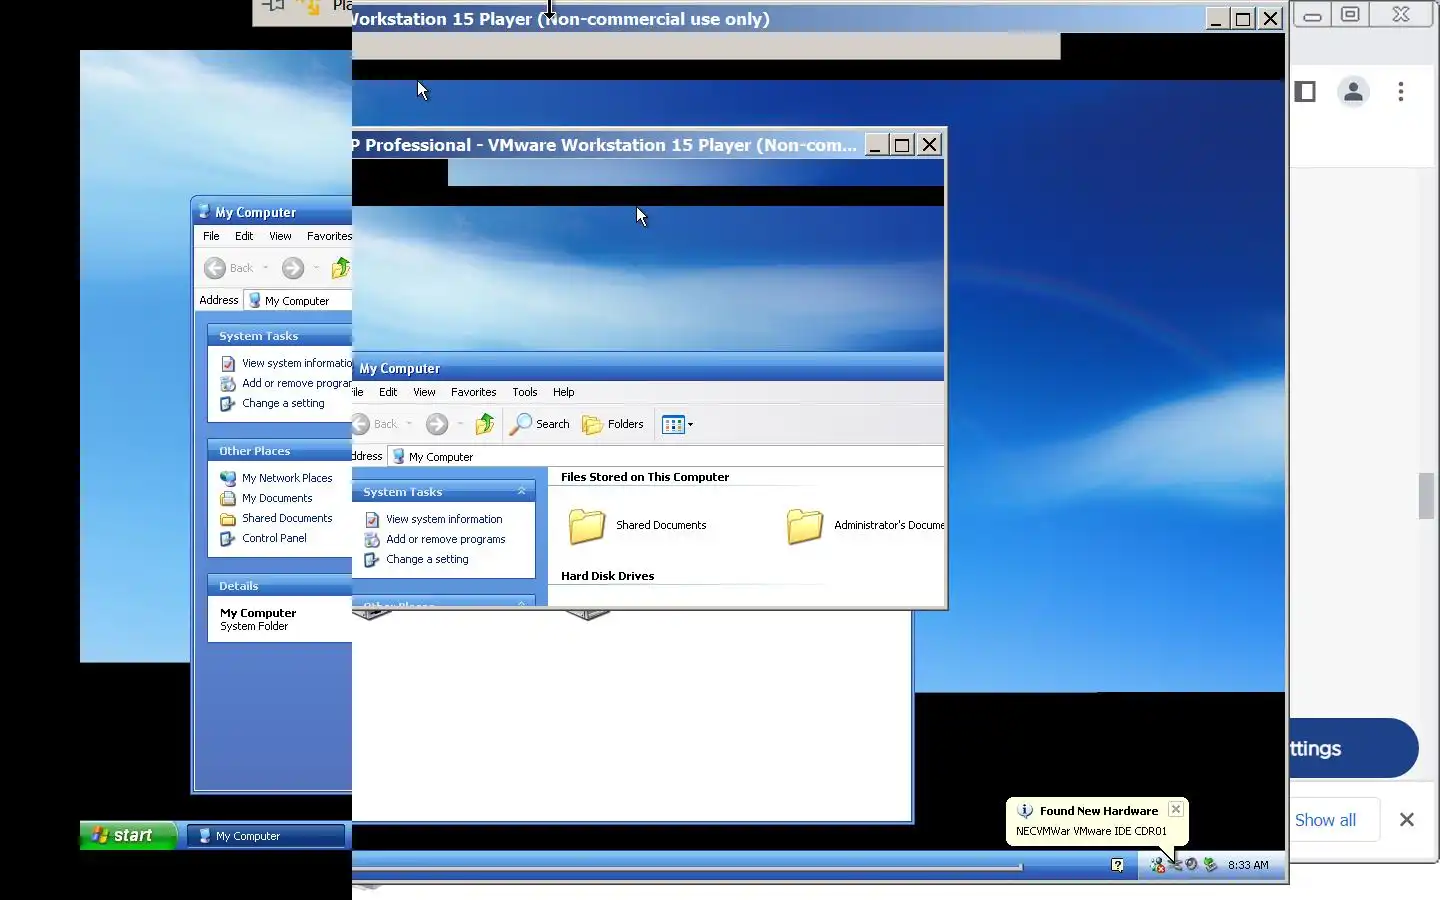Screen dimensions: 1440x900
Task: Open Favorites menu in front My Computer window
Action: [473, 392]
